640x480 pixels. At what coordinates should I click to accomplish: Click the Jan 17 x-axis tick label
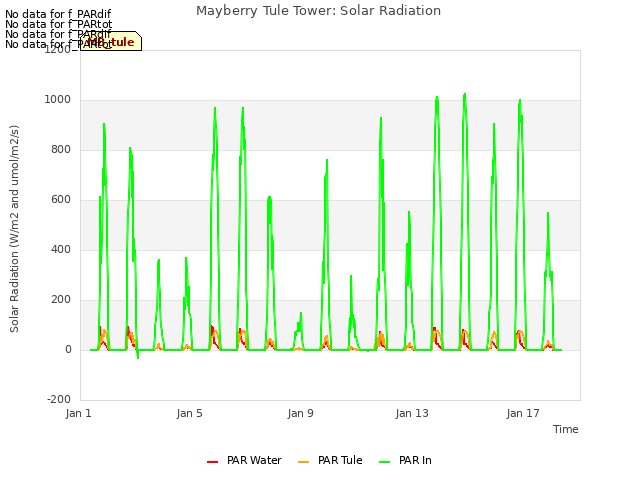[523, 413]
